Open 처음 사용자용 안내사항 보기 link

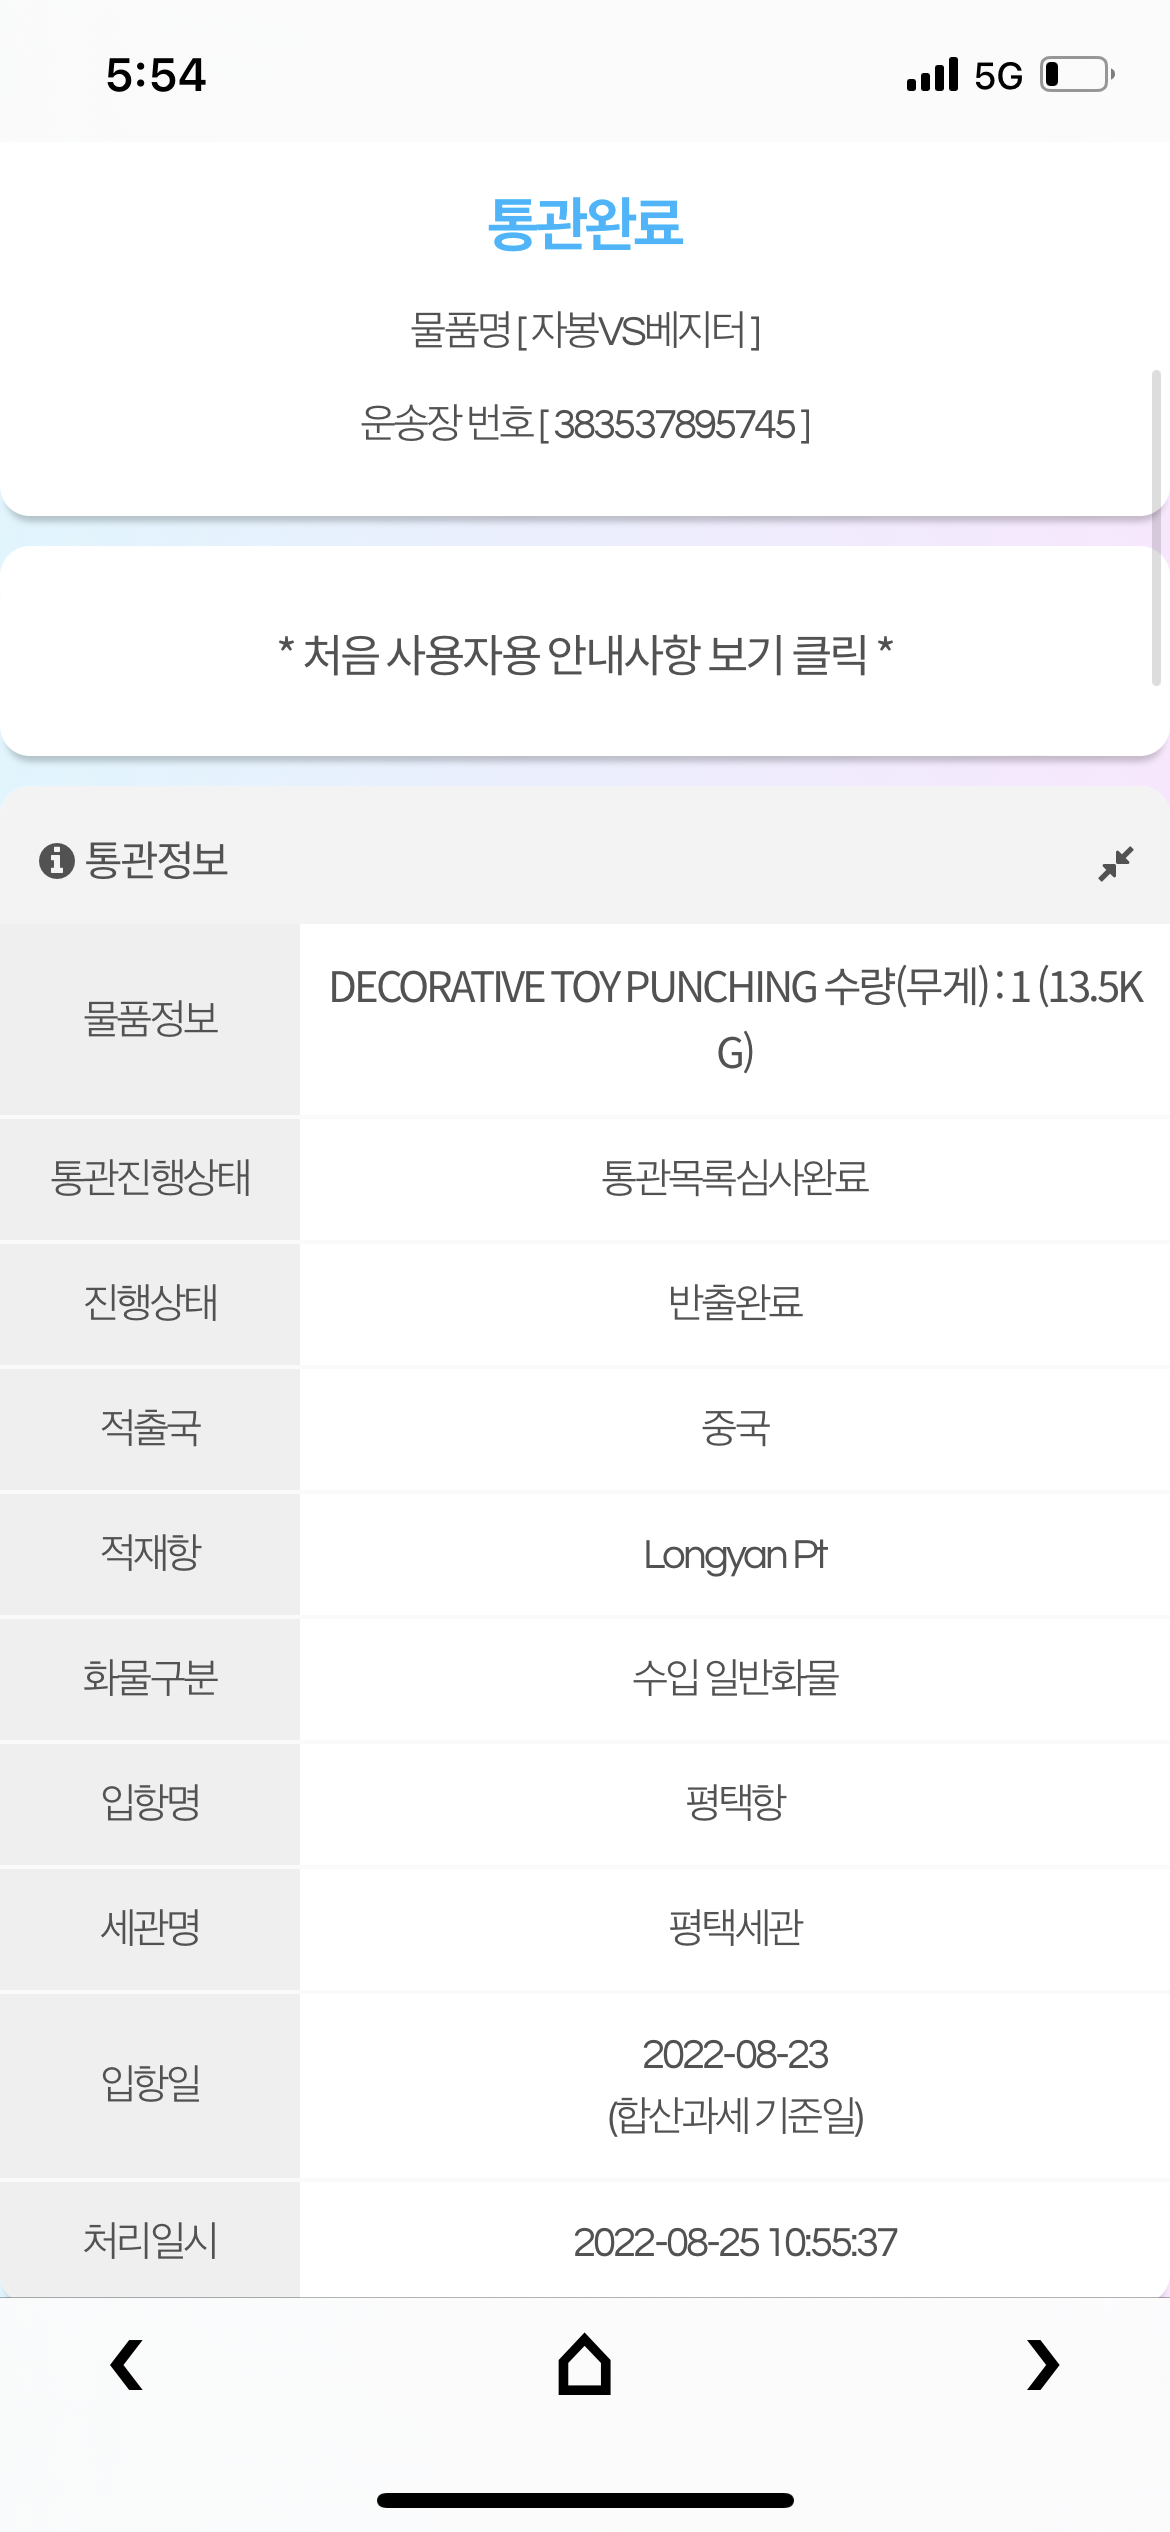coord(585,655)
